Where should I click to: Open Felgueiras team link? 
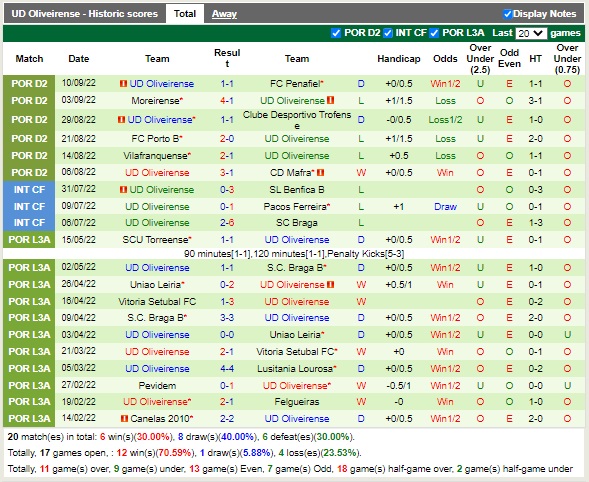(x=297, y=402)
